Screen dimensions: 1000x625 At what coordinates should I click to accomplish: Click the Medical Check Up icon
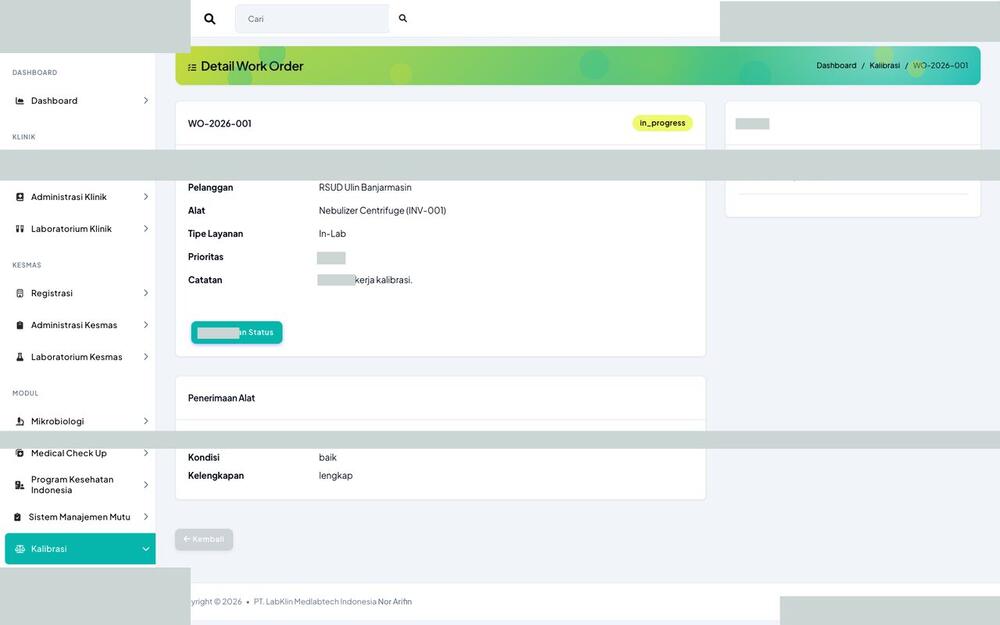click(x=20, y=453)
